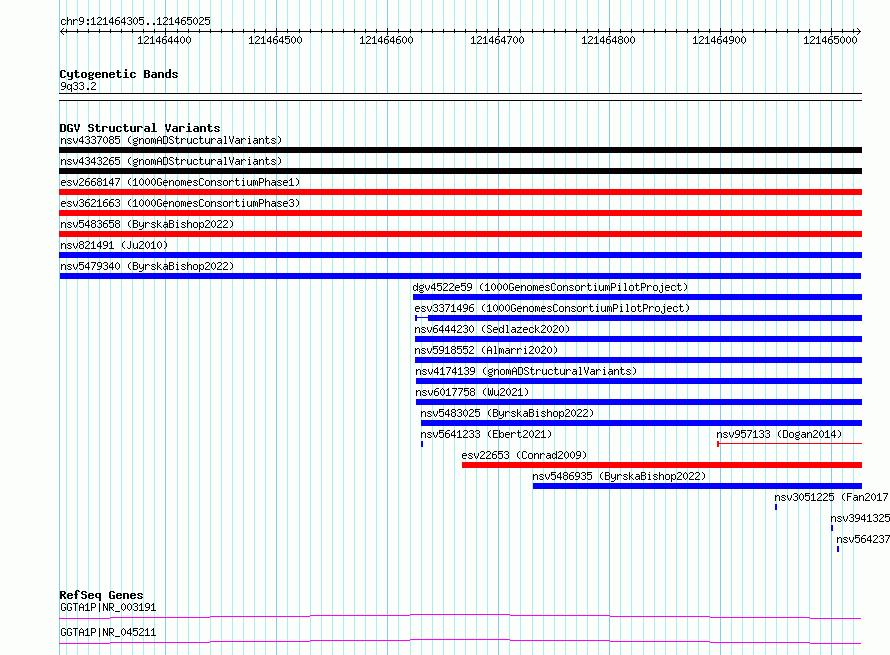Click ruler position 121465000
The height and width of the screenshot is (655, 890).
point(830,40)
